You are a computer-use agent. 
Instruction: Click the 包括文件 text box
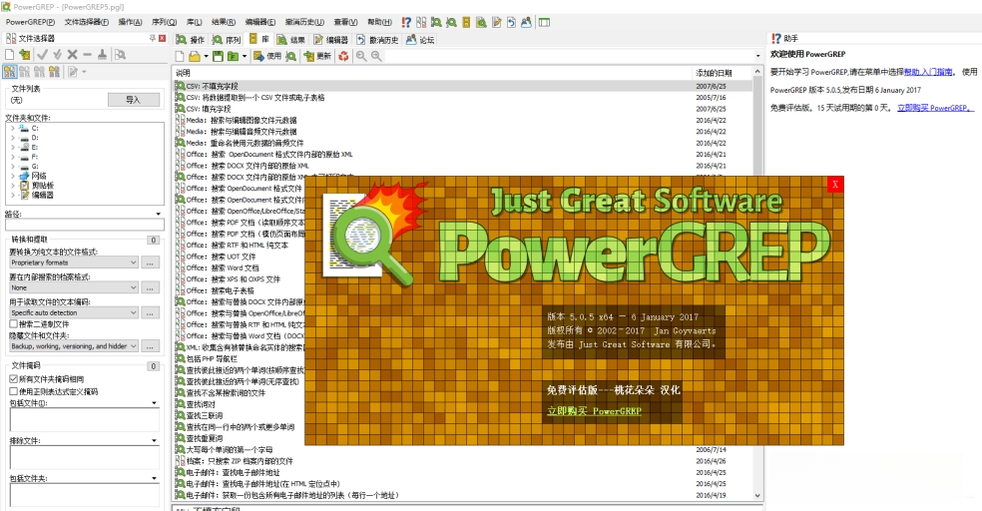point(85,419)
